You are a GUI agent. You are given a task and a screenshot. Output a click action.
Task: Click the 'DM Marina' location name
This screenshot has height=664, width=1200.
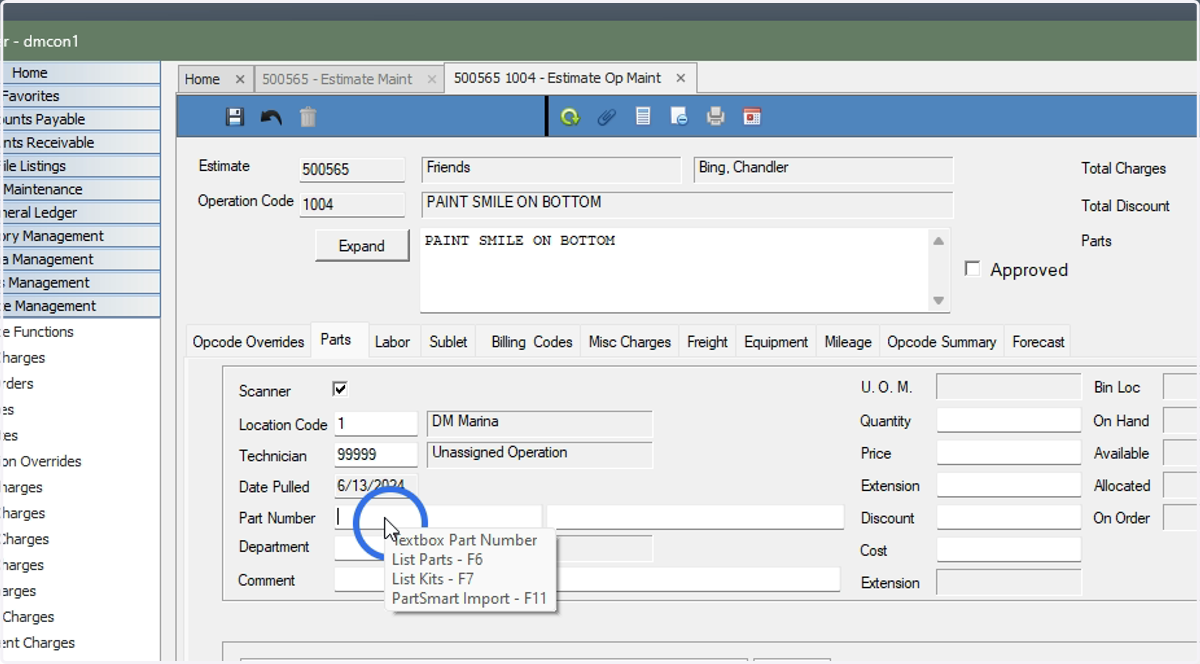point(539,423)
